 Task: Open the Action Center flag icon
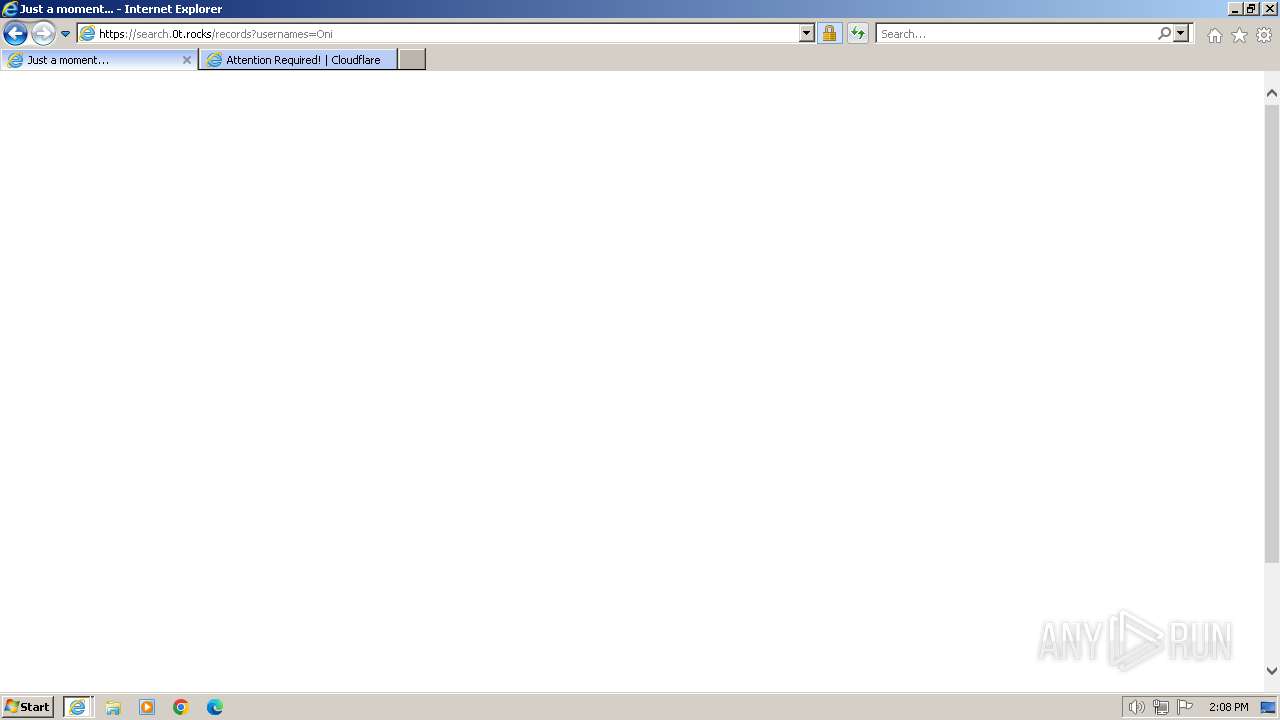click(1185, 707)
